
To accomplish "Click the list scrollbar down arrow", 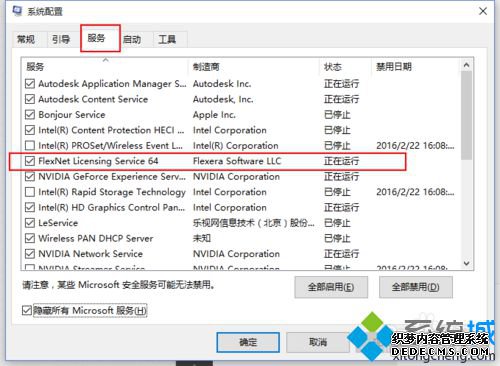I will click(466, 263).
